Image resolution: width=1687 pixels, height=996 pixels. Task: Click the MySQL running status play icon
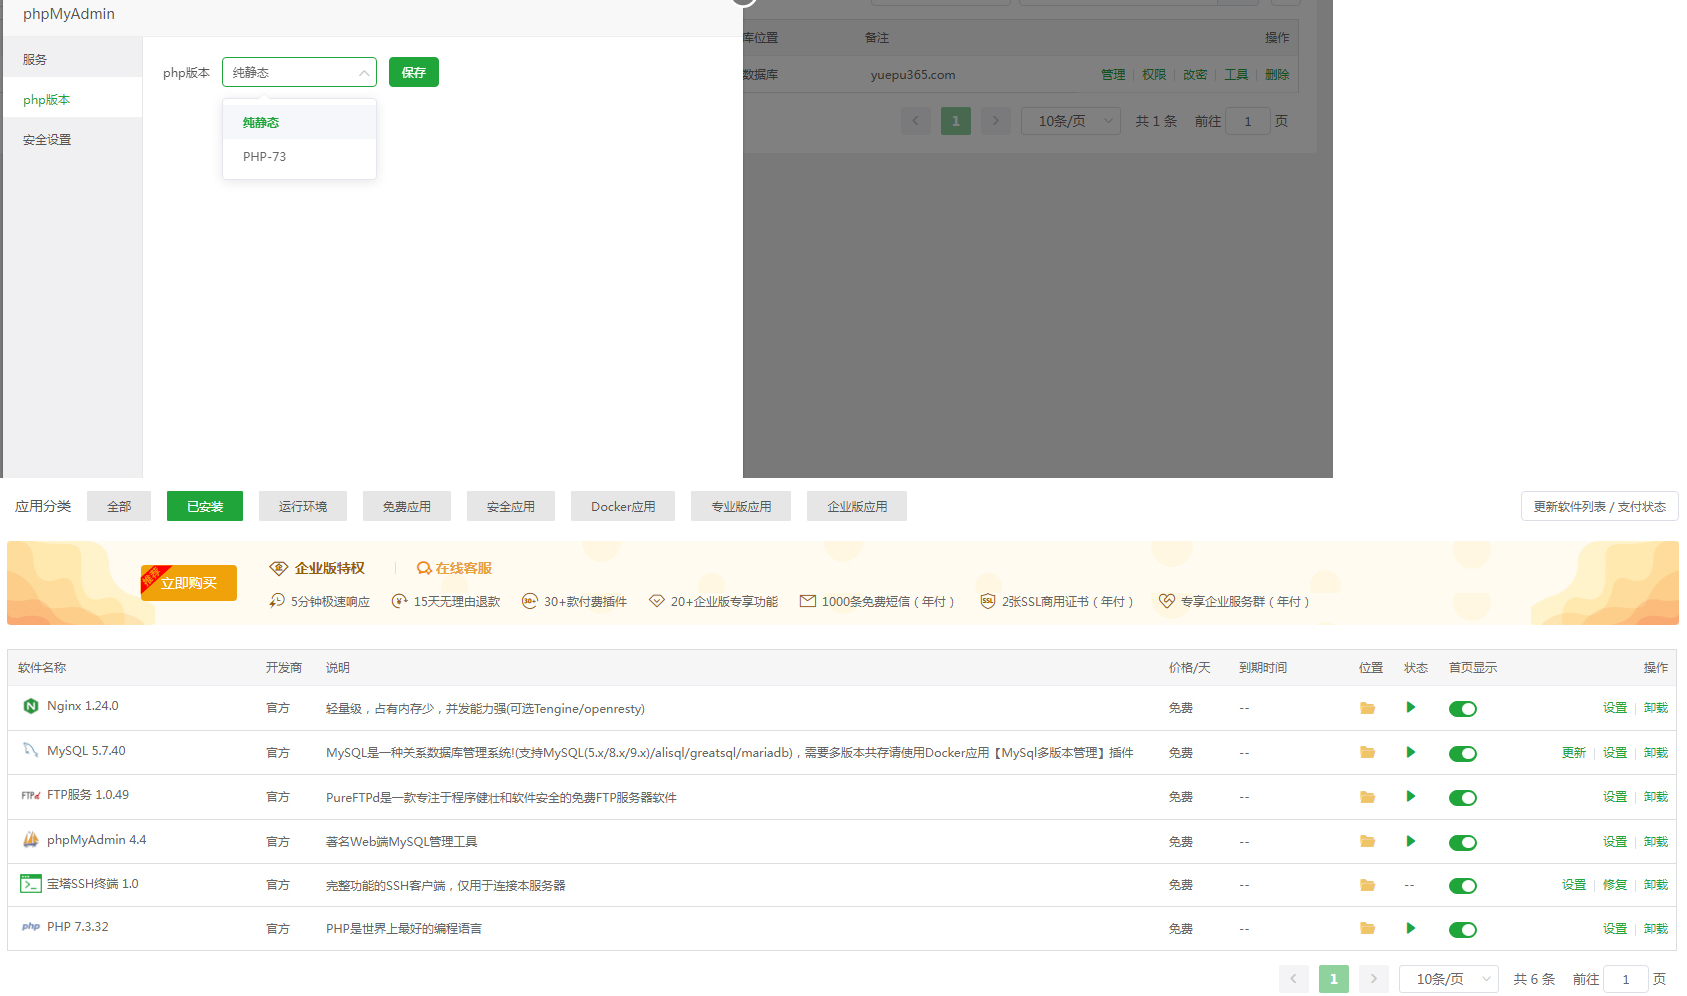(1410, 752)
